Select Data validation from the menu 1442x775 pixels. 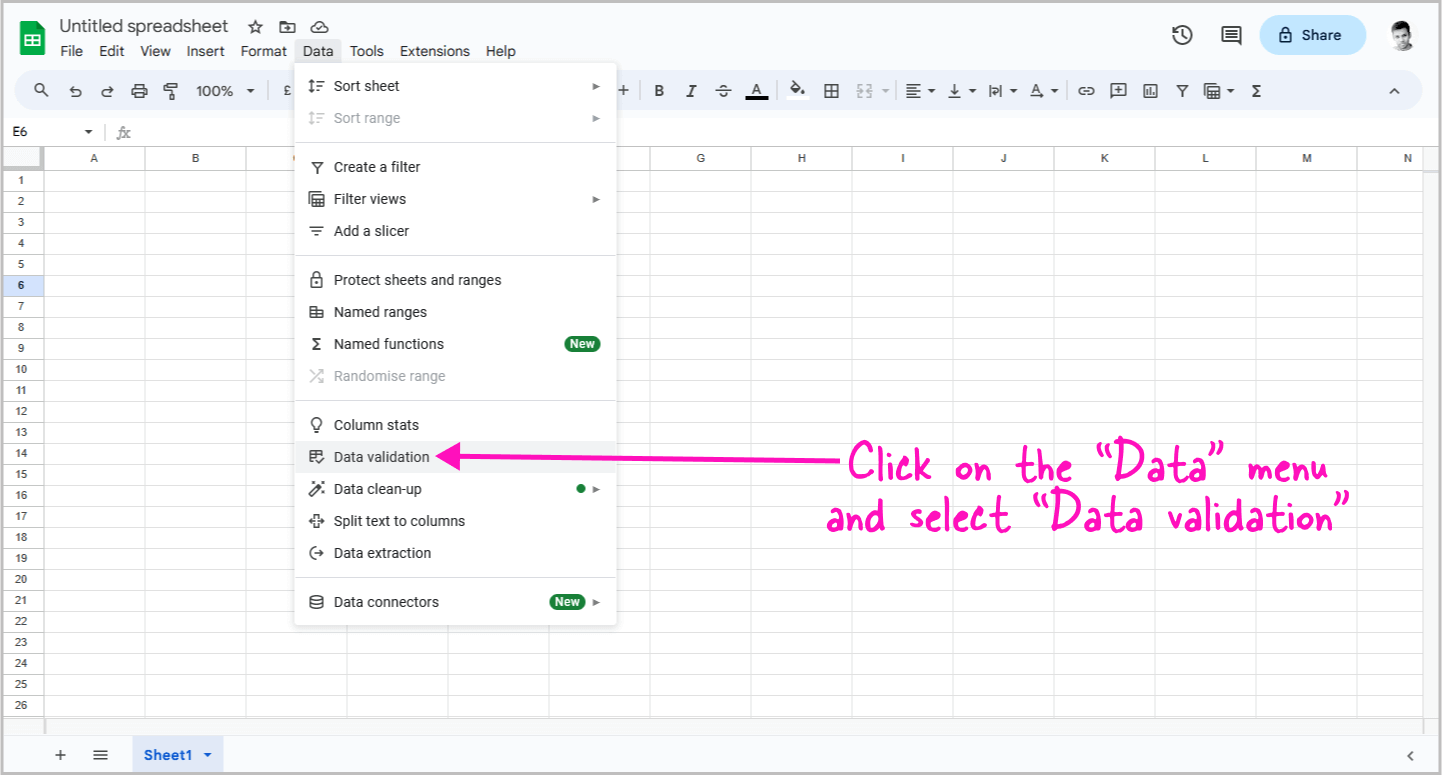[381, 456]
